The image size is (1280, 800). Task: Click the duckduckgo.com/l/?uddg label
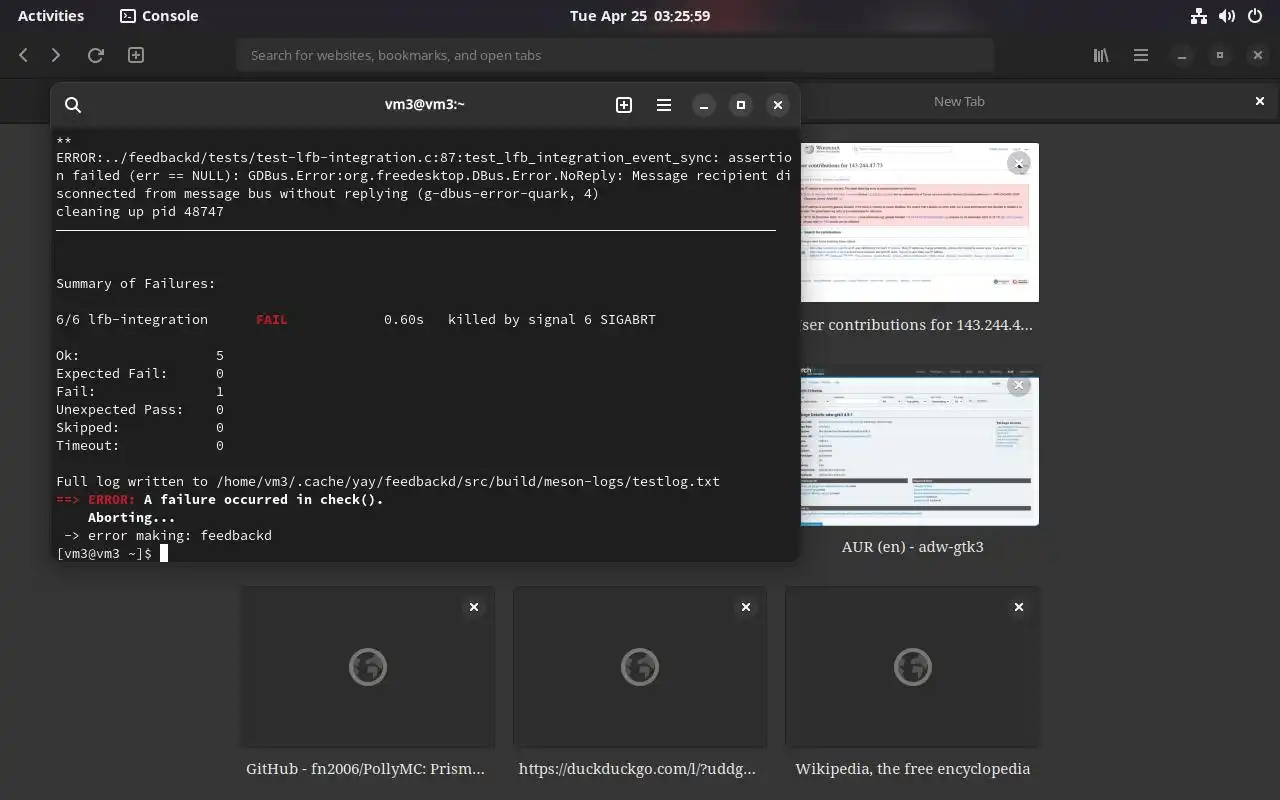(638, 769)
